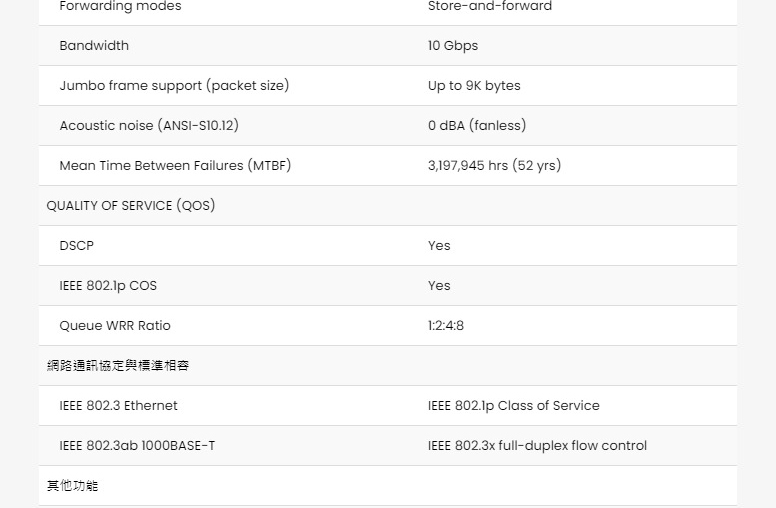The height and width of the screenshot is (508, 776).
Task: Select the IEEE 802.3 Ethernet entry
Action: point(118,406)
